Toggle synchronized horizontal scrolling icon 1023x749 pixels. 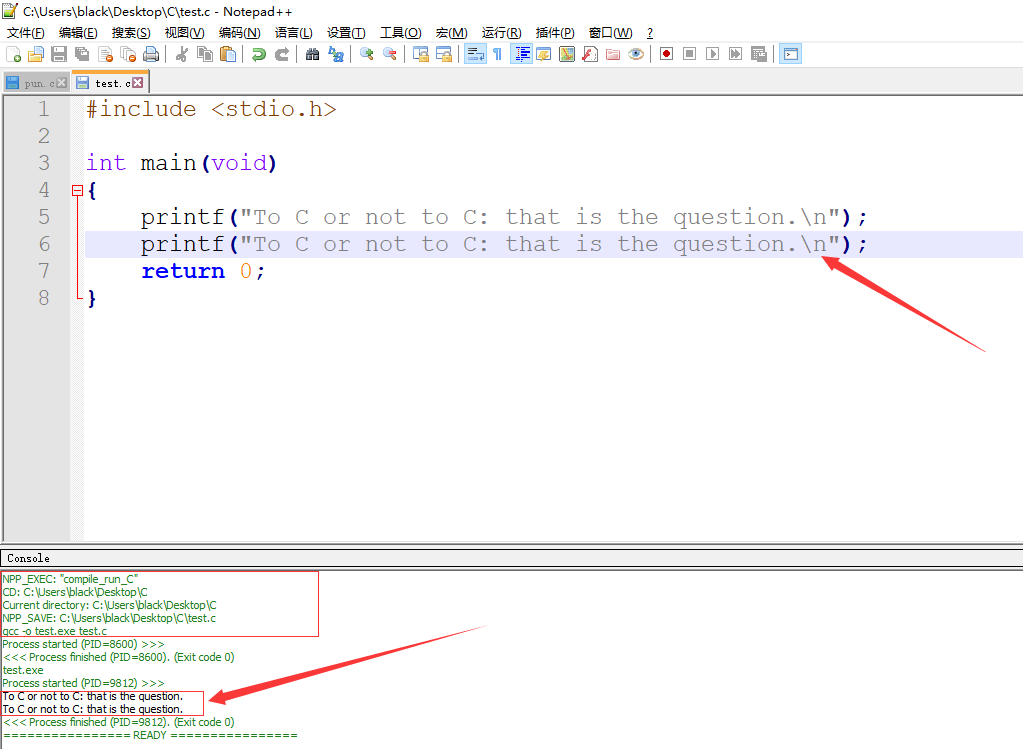[x=444, y=54]
